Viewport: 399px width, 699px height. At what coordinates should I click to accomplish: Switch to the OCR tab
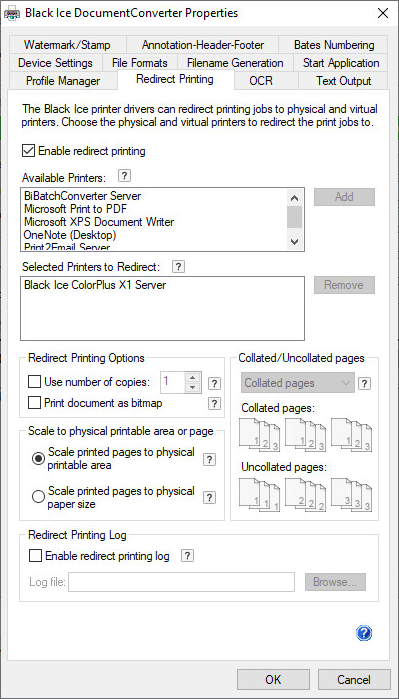[261, 81]
